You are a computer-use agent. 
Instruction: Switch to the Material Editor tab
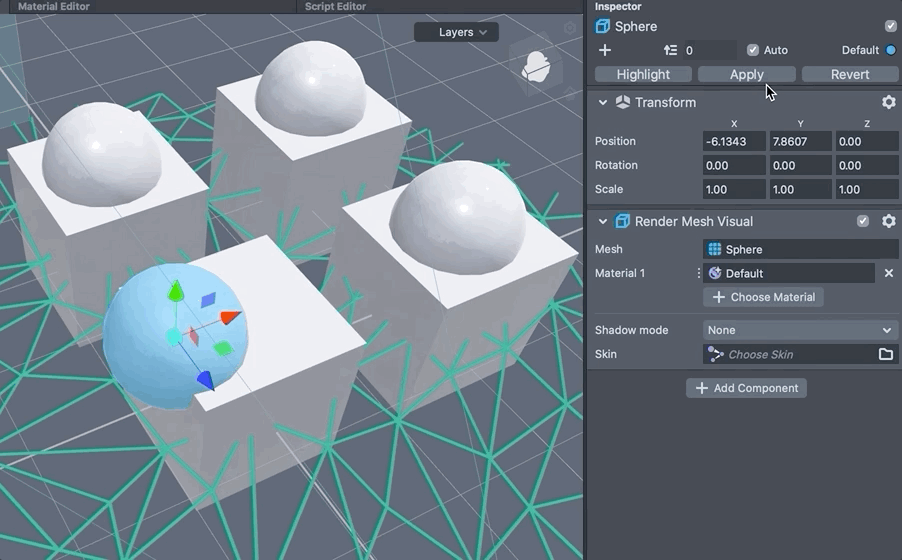(x=54, y=6)
